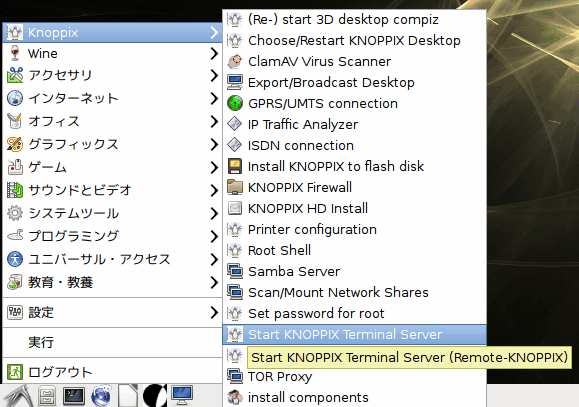Viewport: 579px width, 407px height.
Task: Expand the インターネット submenu arrow
Action: (x=214, y=98)
